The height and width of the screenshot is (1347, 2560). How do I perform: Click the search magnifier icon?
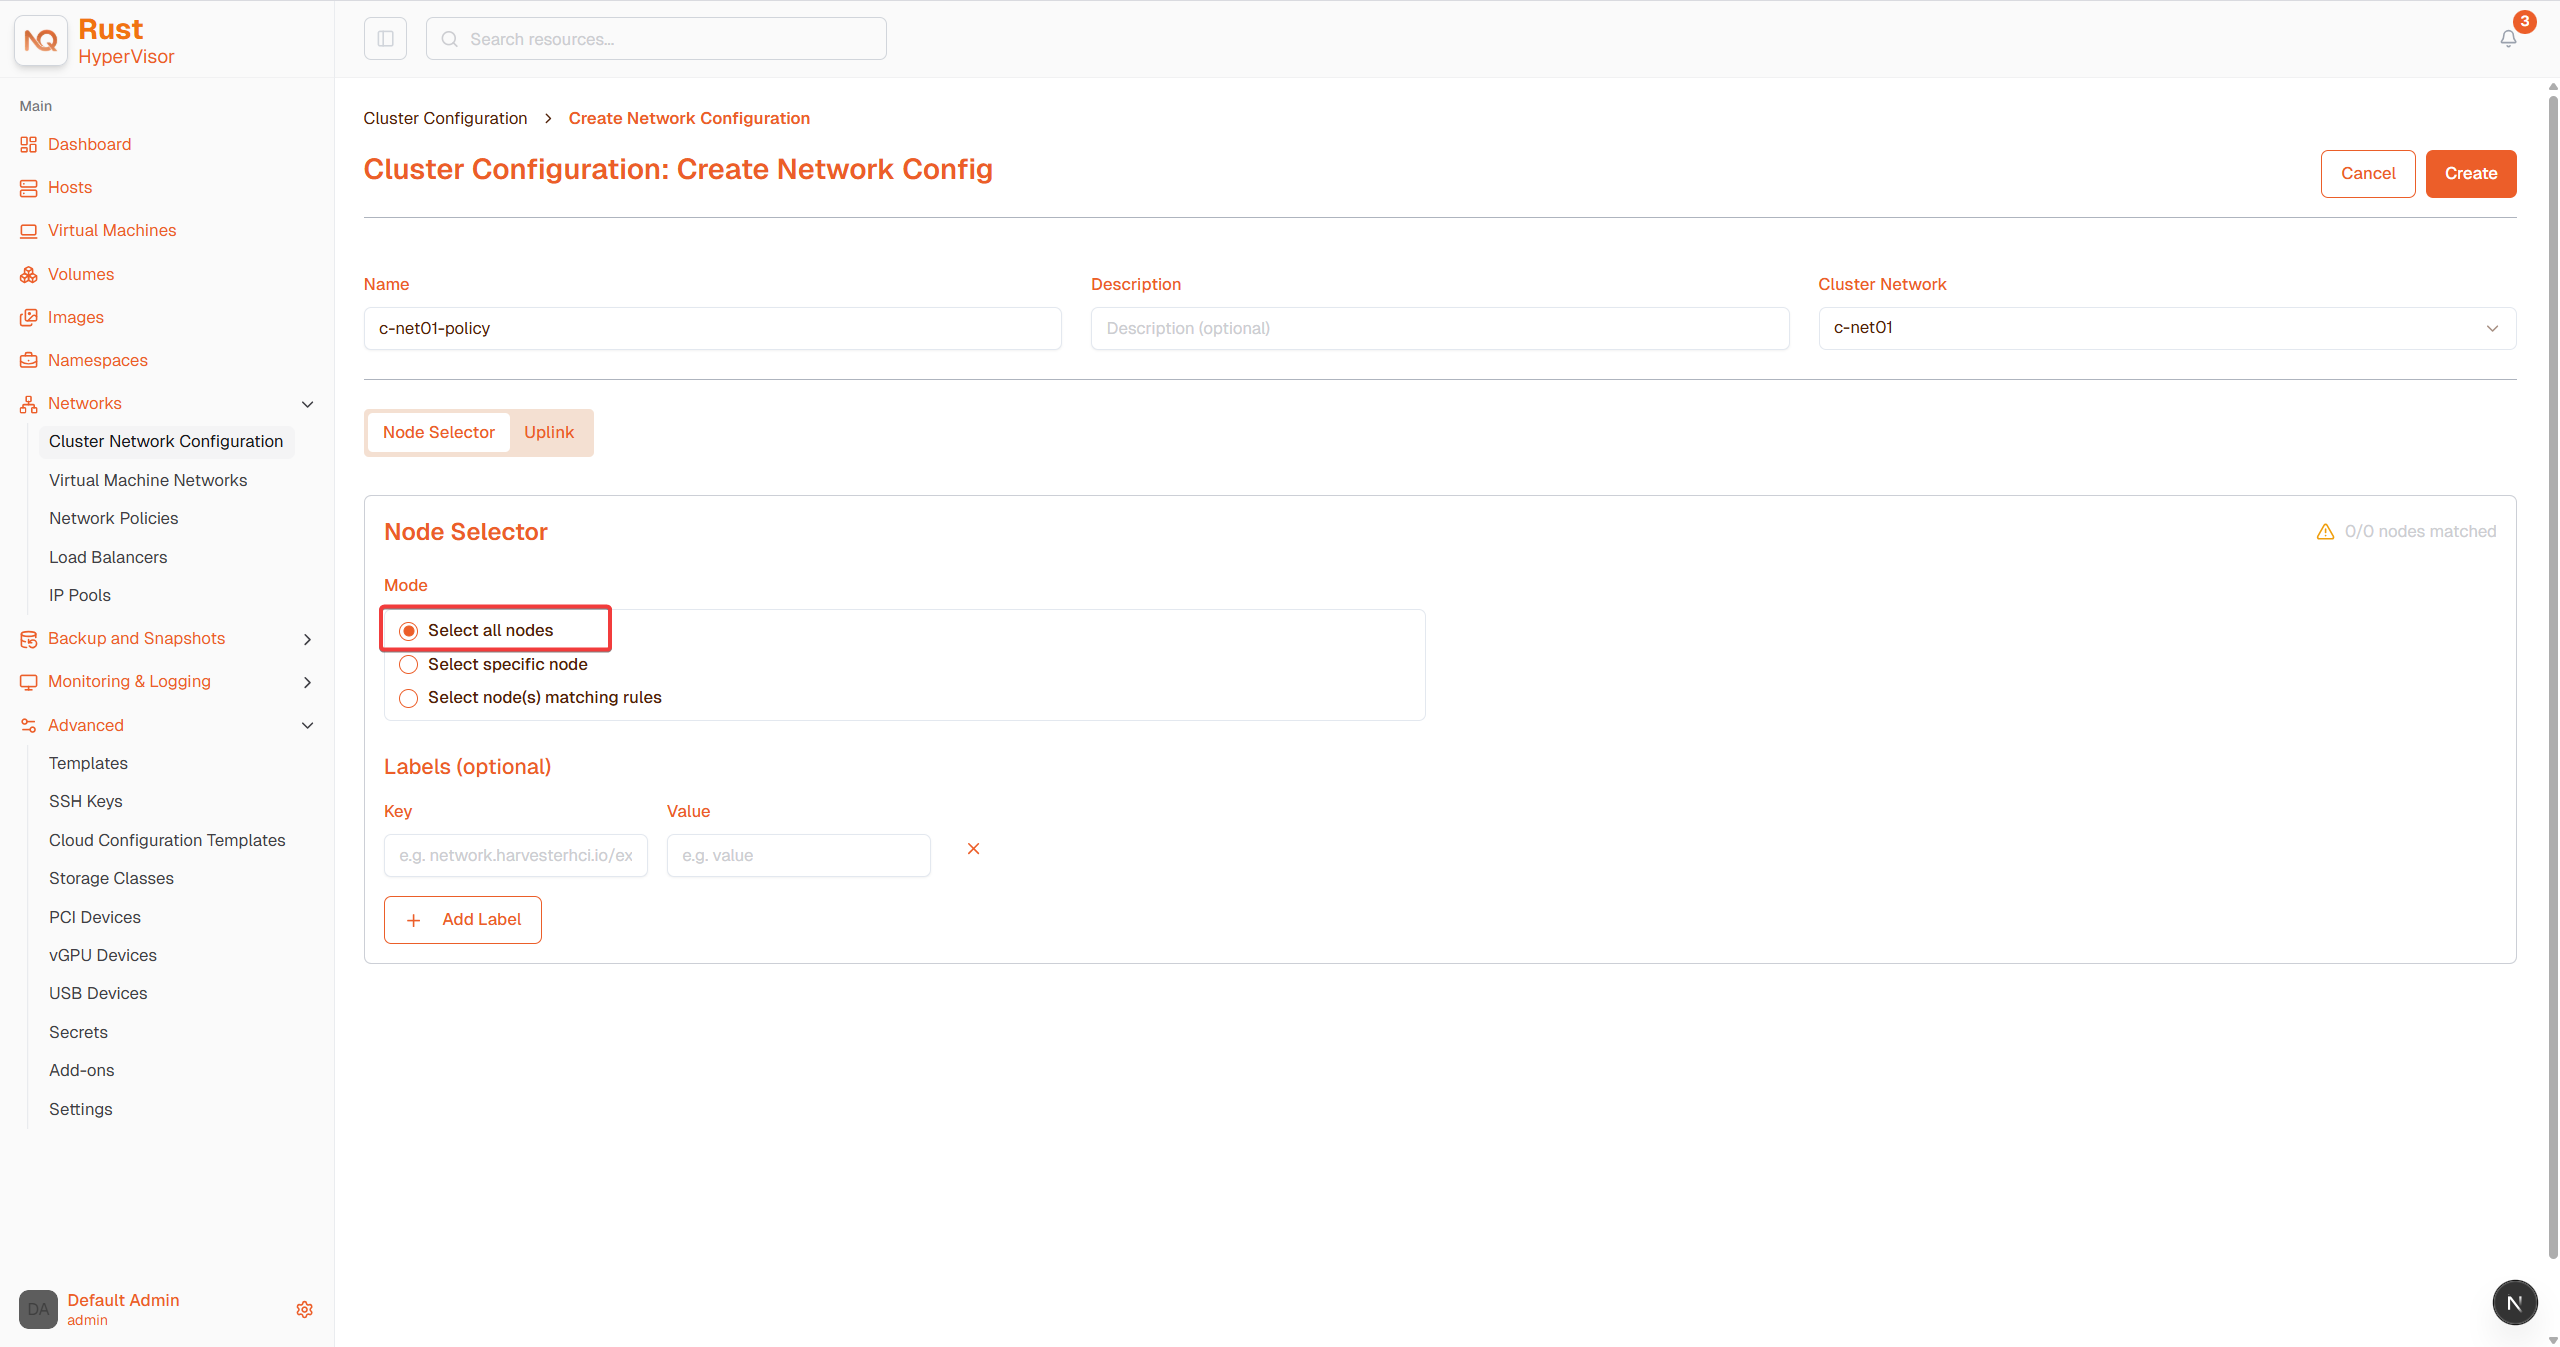pos(450,39)
